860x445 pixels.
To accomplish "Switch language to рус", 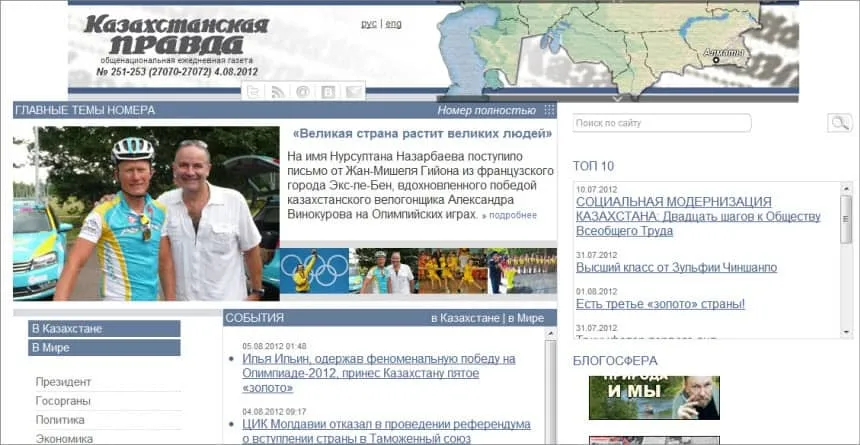I will coord(369,23).
